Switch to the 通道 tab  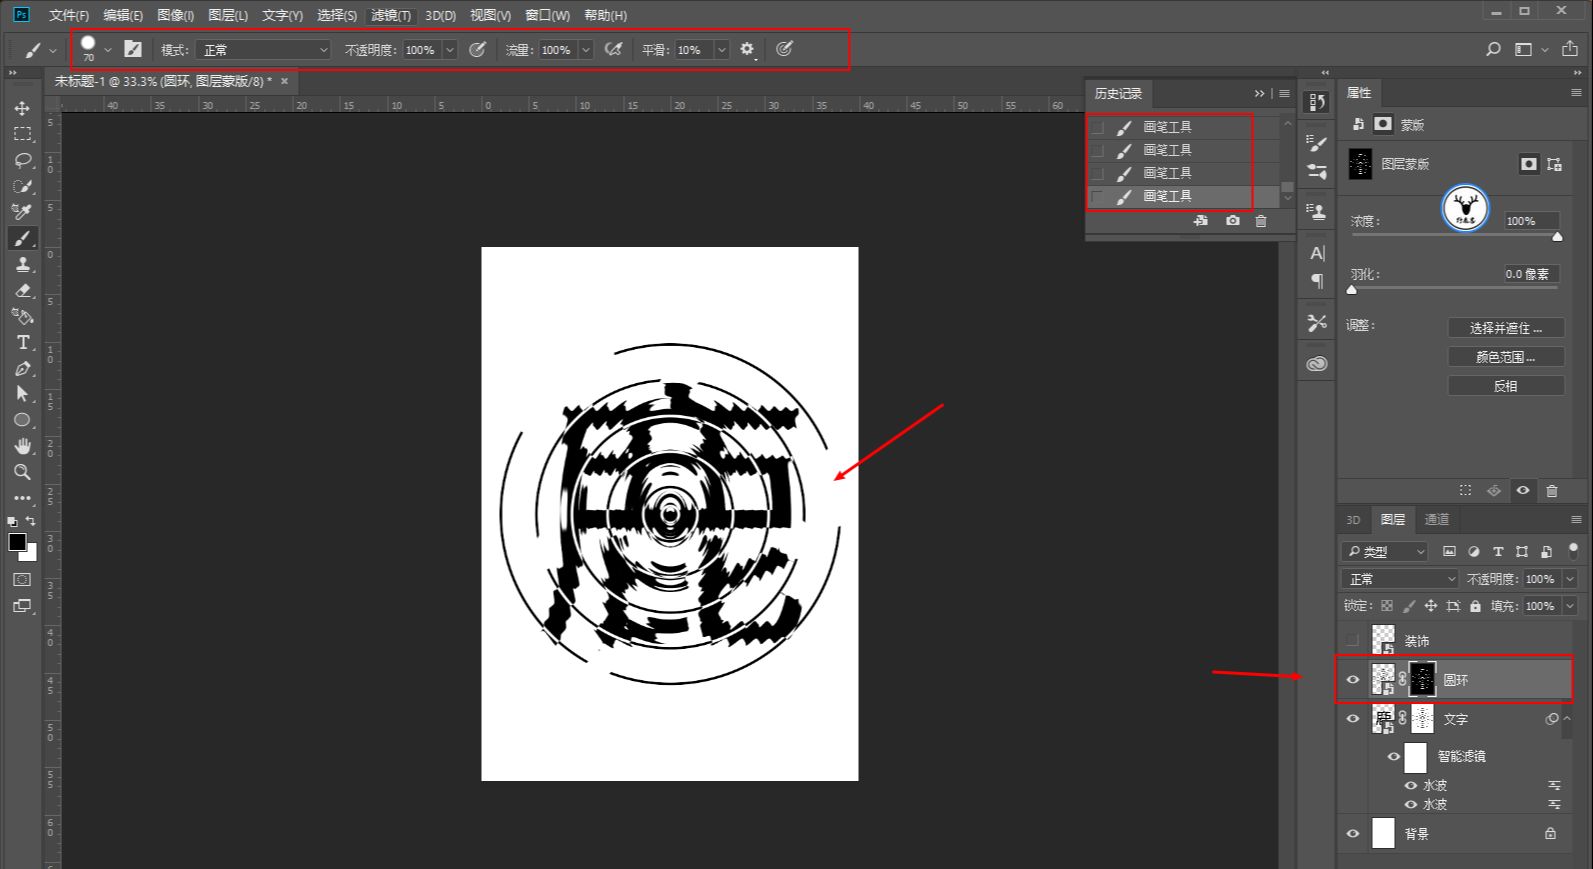[1437, 519]
